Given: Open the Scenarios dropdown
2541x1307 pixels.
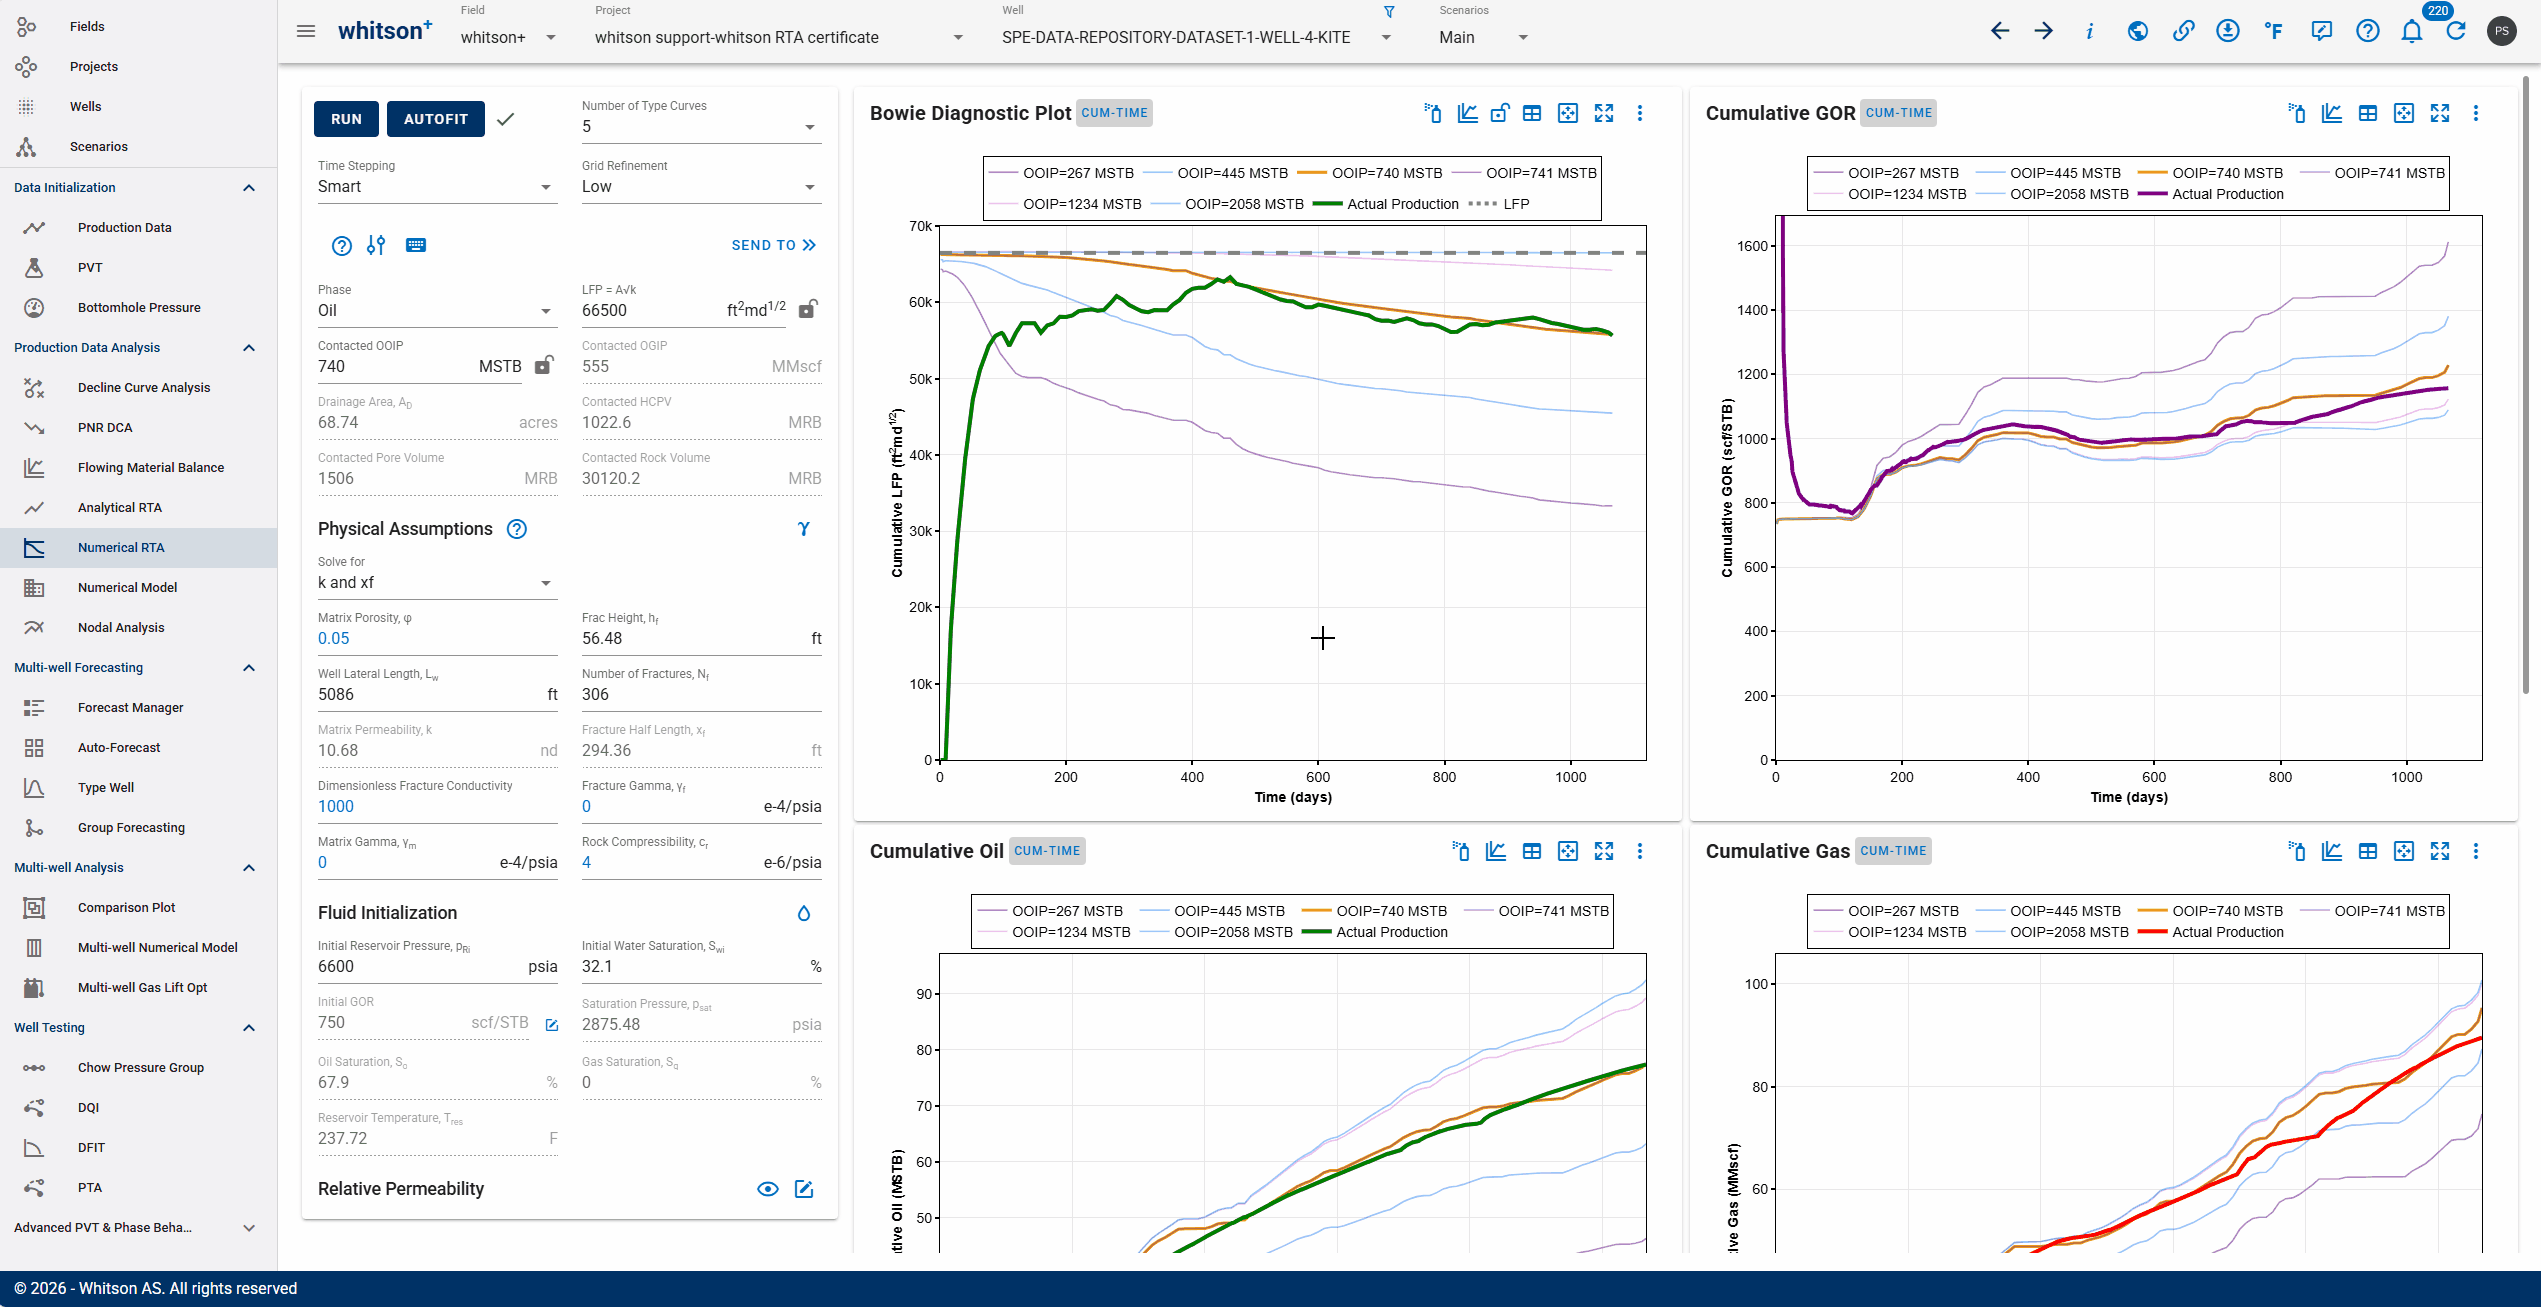Looking at the screenshot, I should (1484, 37).
